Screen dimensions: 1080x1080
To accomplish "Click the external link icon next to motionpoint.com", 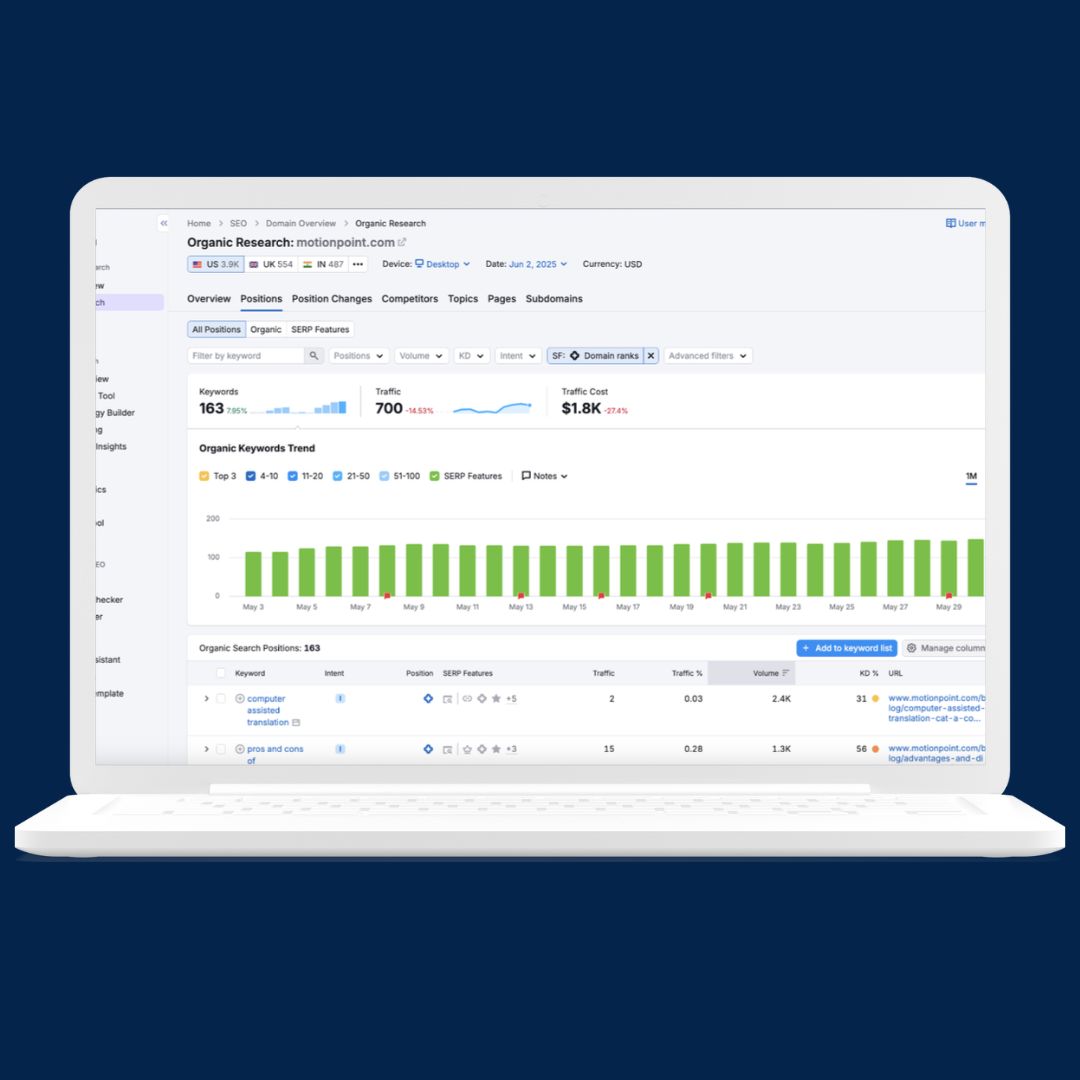I will 403,242.
